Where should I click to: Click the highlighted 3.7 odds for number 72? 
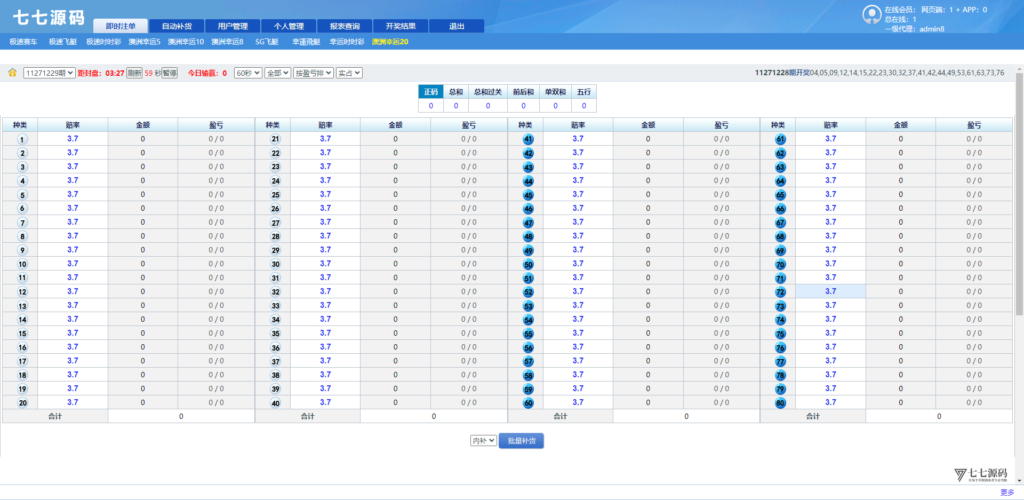831,292
